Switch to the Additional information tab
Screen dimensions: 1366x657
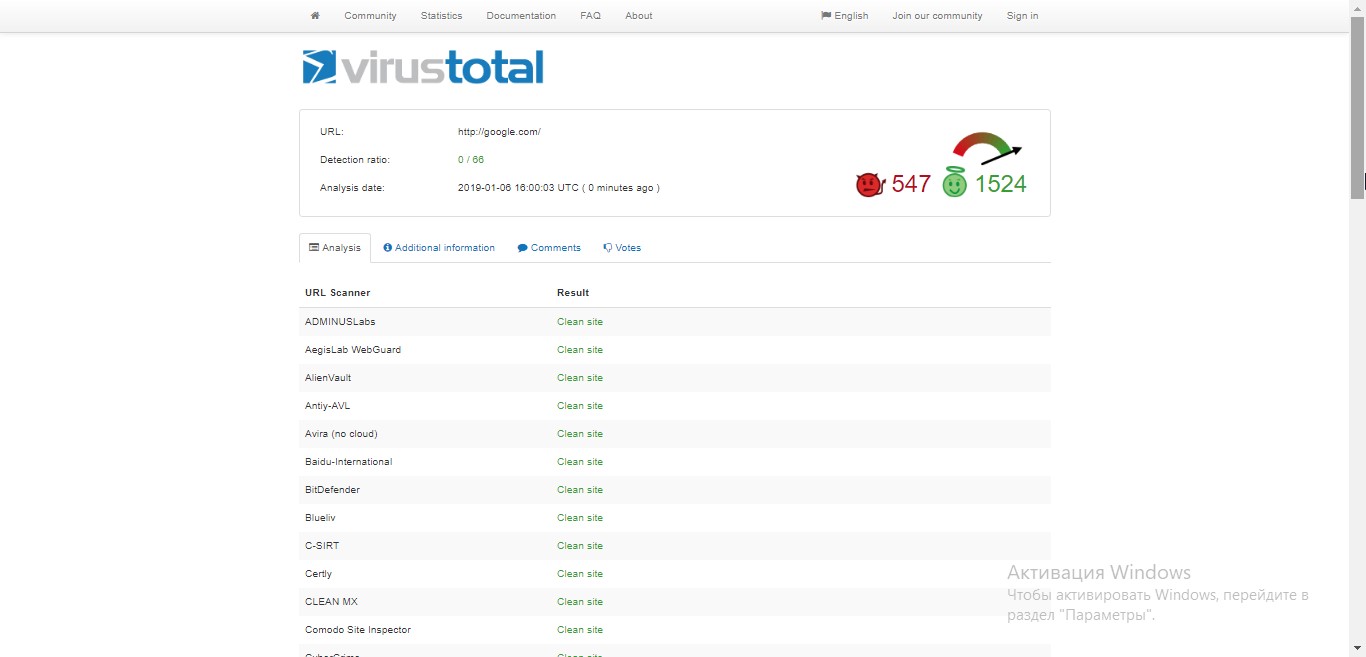439,248
